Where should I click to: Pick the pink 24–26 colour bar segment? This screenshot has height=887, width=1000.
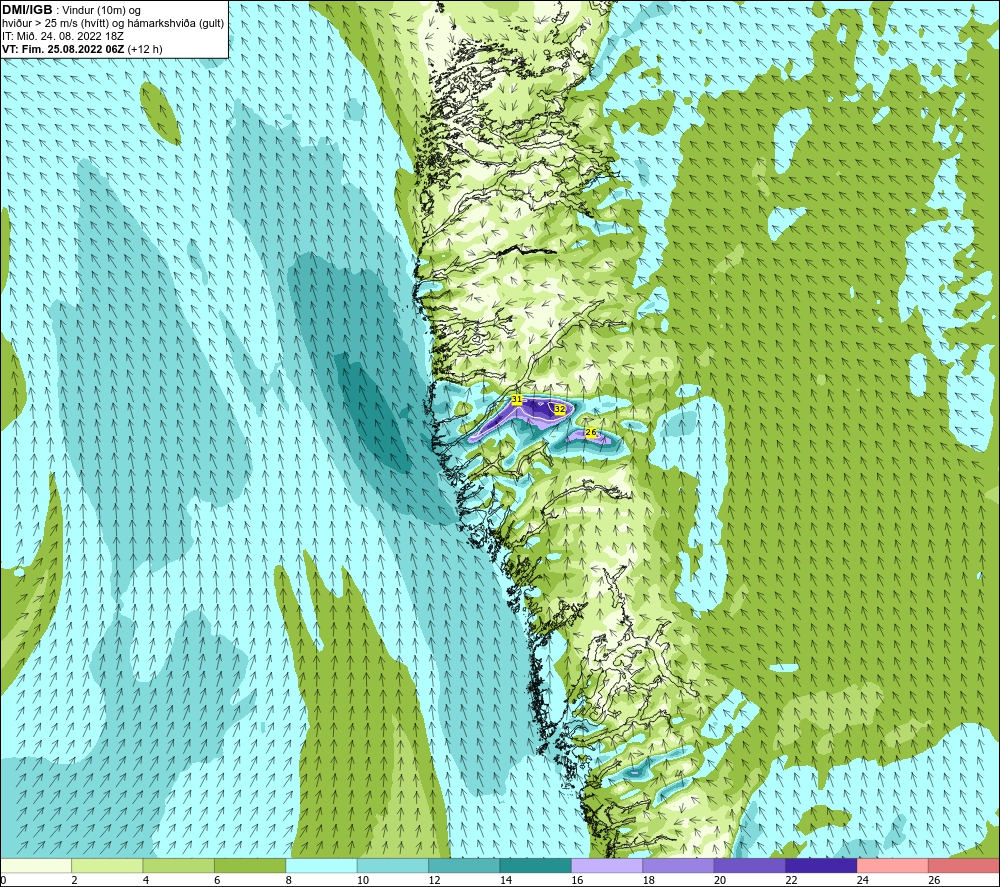pyautogui.click(x=893, y=866)
